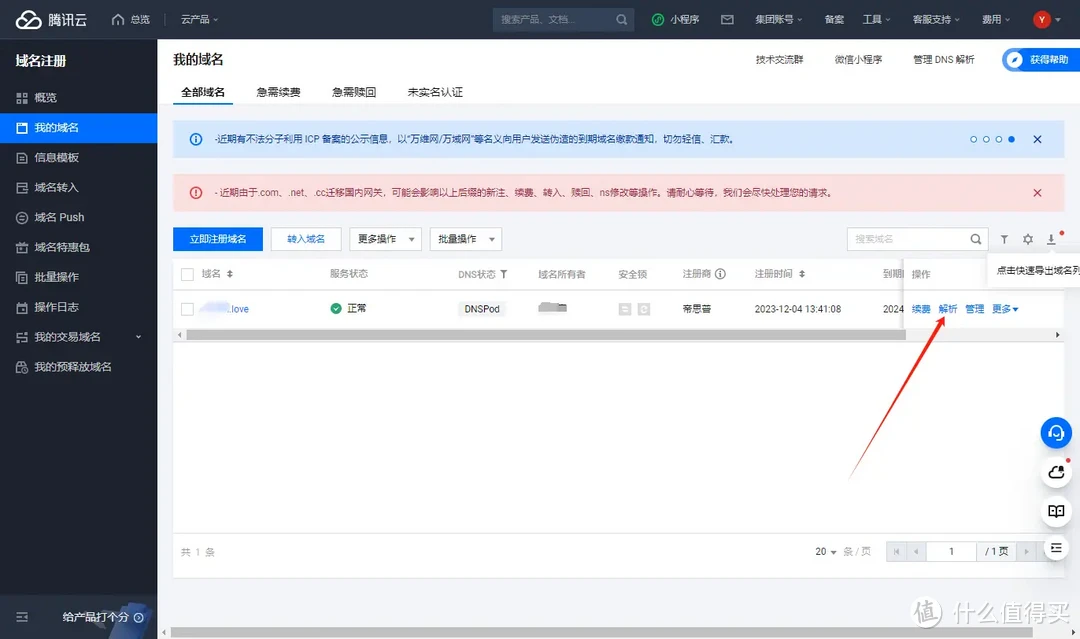Click 续费 for the .love domain

(921, 309)
